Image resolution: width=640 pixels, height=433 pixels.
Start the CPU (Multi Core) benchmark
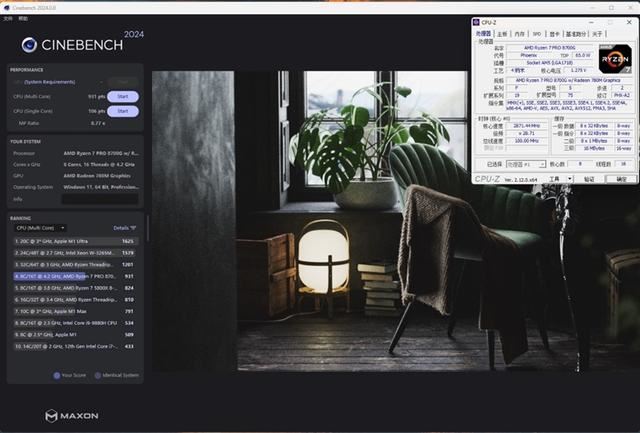123,96
